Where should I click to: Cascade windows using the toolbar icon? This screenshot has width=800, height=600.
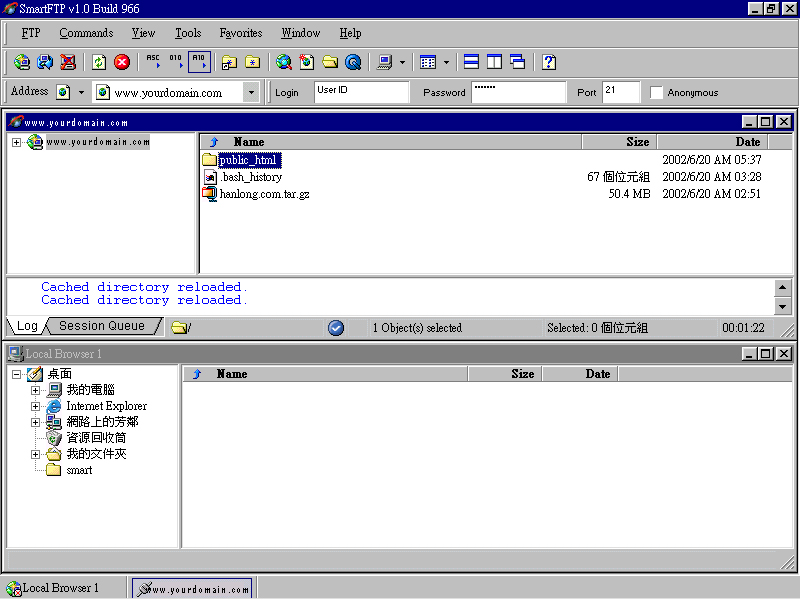517,62
